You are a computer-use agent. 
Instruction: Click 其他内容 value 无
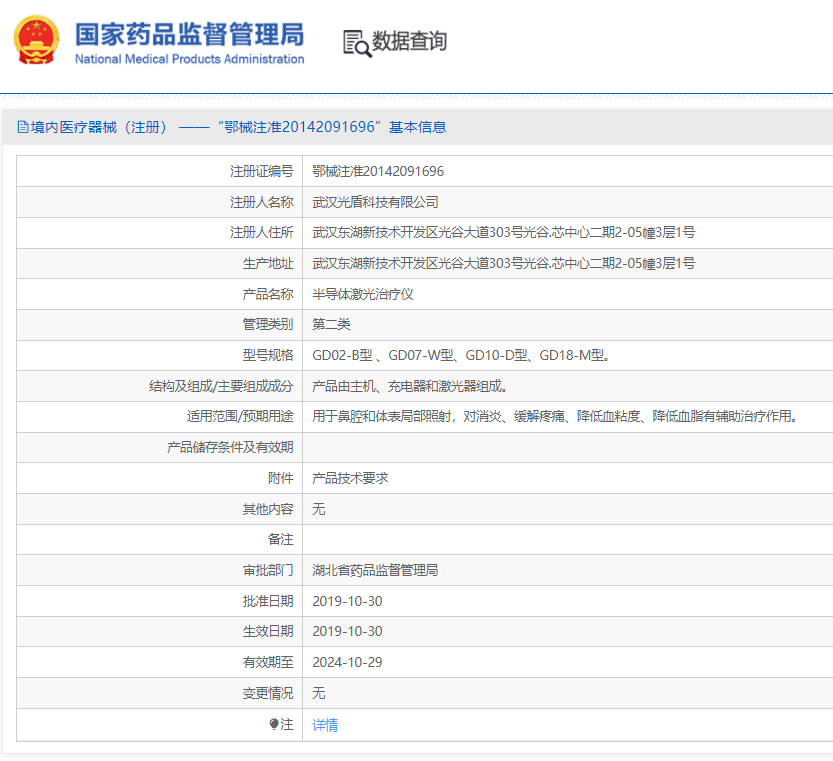pyautogui.click(x=319, y=509)
